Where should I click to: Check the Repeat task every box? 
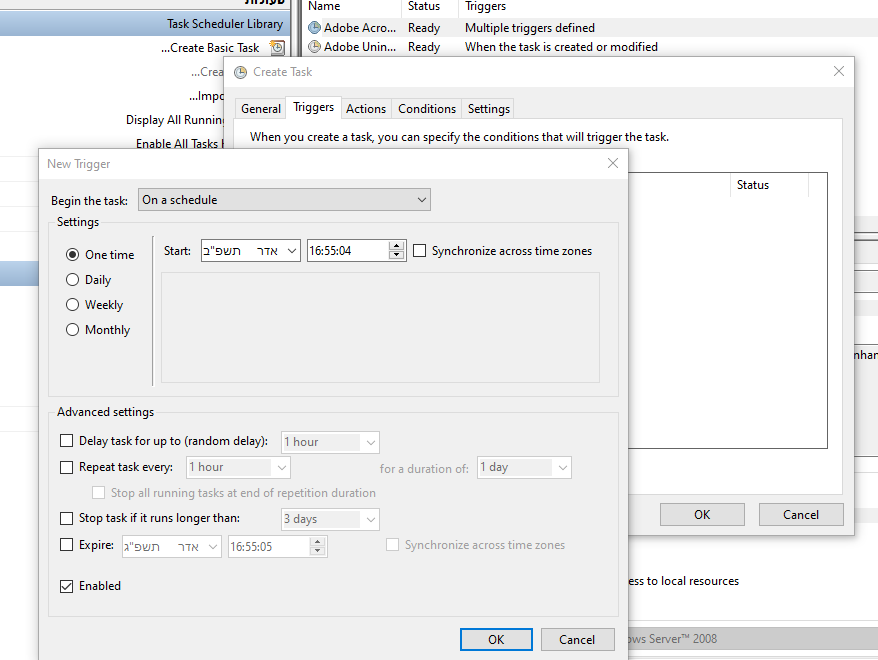(66, 467)
